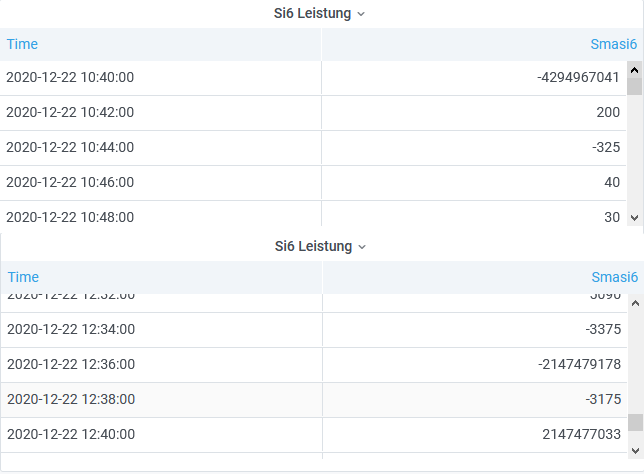The height and width of the screenshot is (474, 644).
Task: Click the cell showing 2147477033
Action: point(580,435)
